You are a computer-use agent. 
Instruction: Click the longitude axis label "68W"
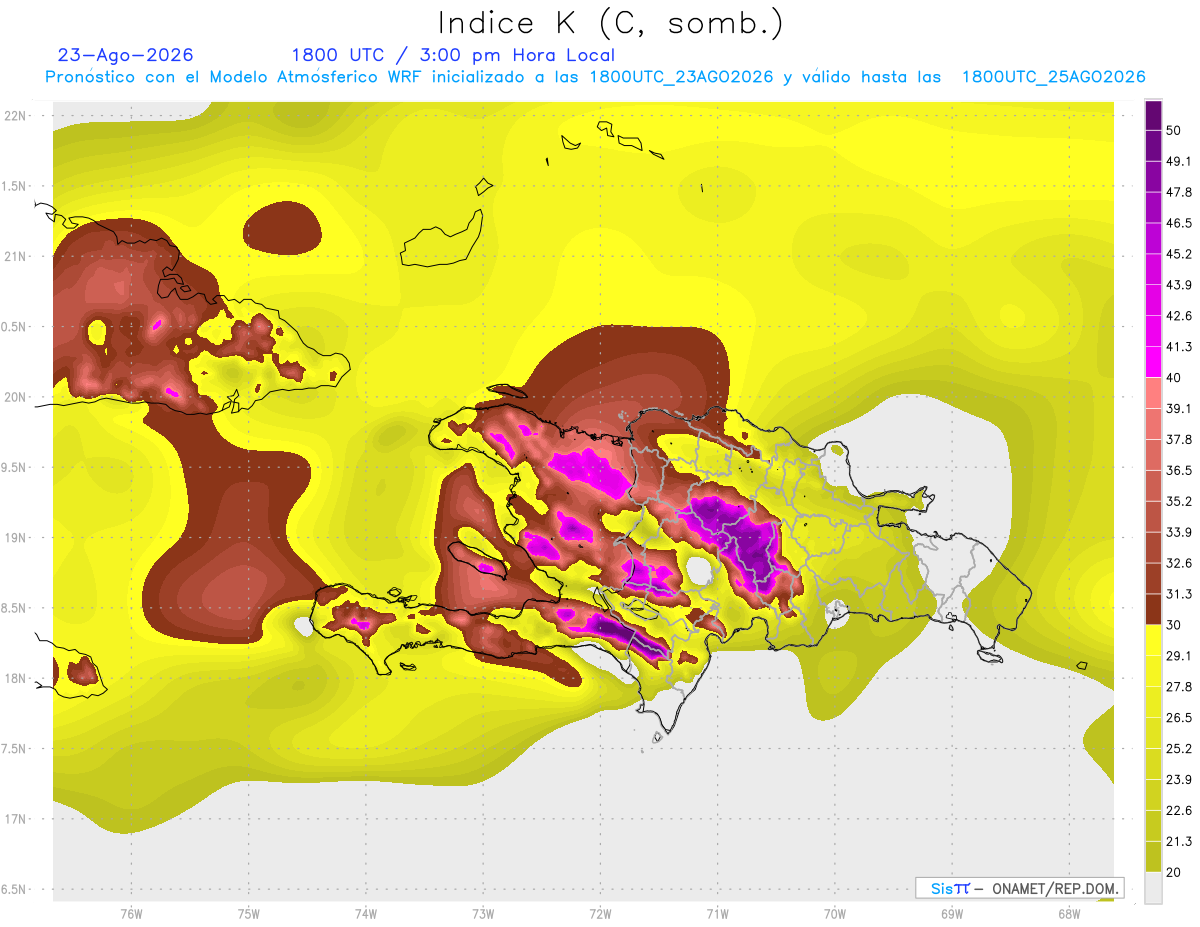point(1069,913)
